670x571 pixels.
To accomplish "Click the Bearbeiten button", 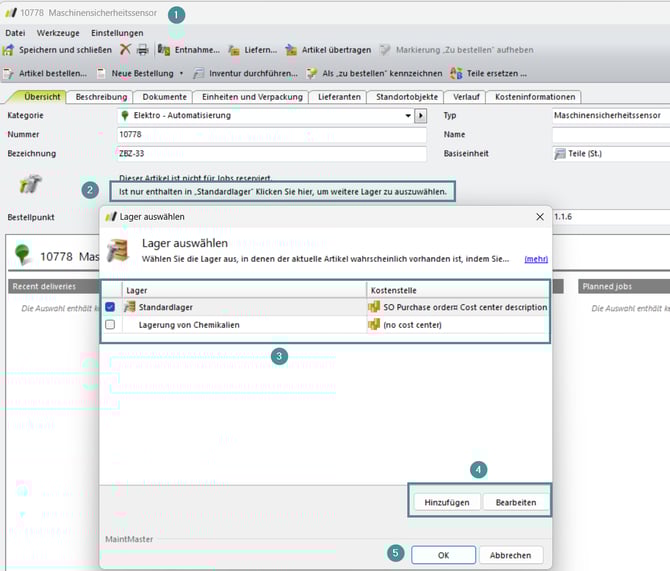I will click(516, 503).
